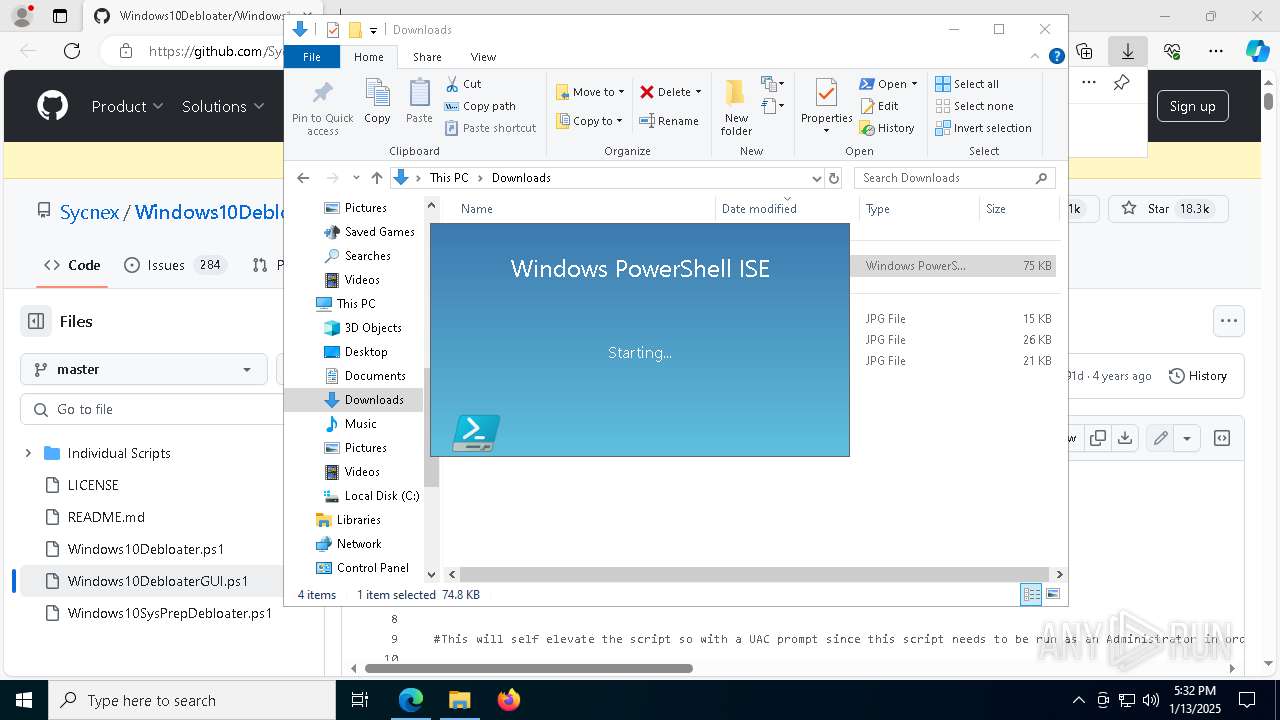
Task: Click History link on GitHub file
Action: [x=1198, y=376]
